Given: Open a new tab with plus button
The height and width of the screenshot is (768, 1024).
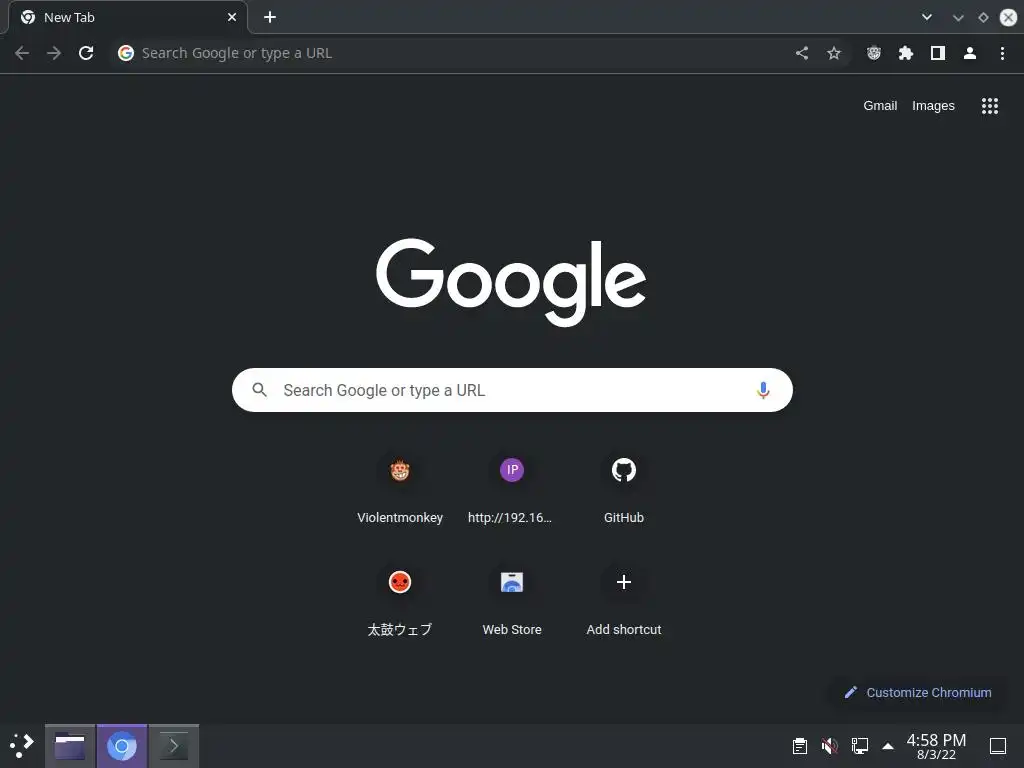Looking at the screenshot, I should [270, 18].
